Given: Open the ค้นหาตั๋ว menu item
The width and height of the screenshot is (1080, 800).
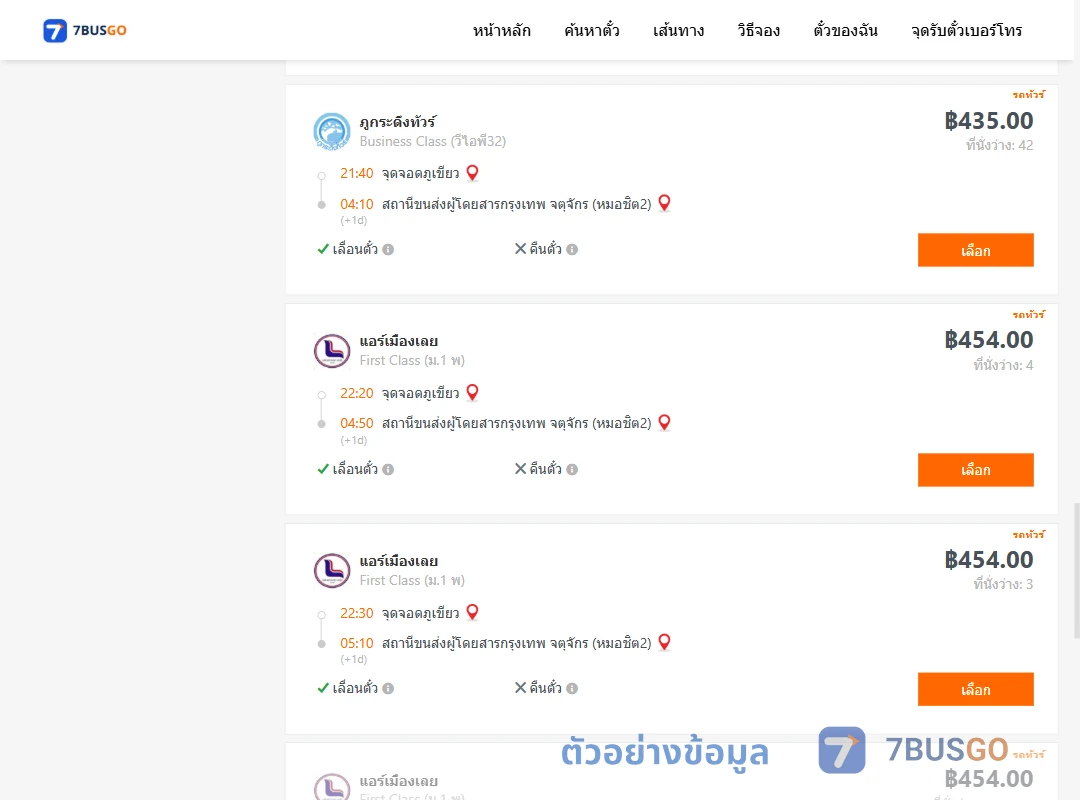Looking at the screenshot, I should (592, 30).
